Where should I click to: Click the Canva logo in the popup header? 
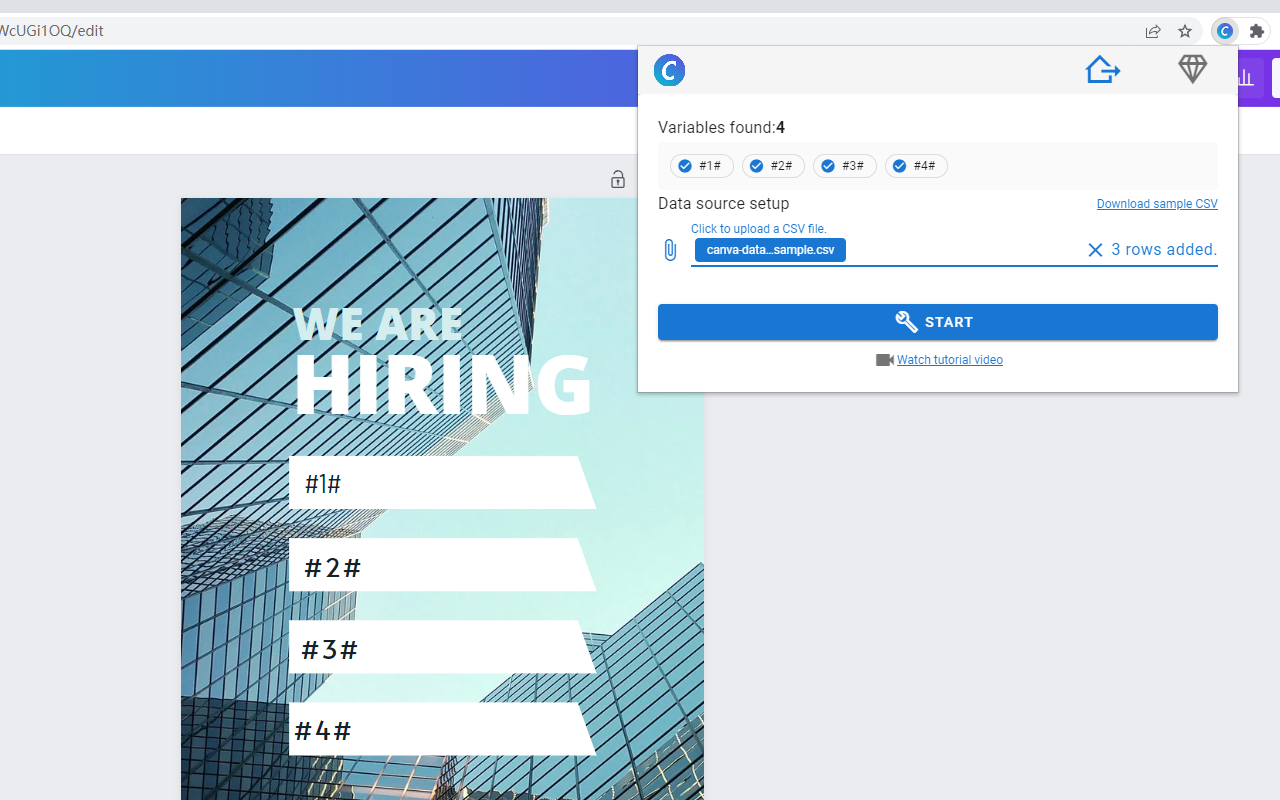coord(669,70)
